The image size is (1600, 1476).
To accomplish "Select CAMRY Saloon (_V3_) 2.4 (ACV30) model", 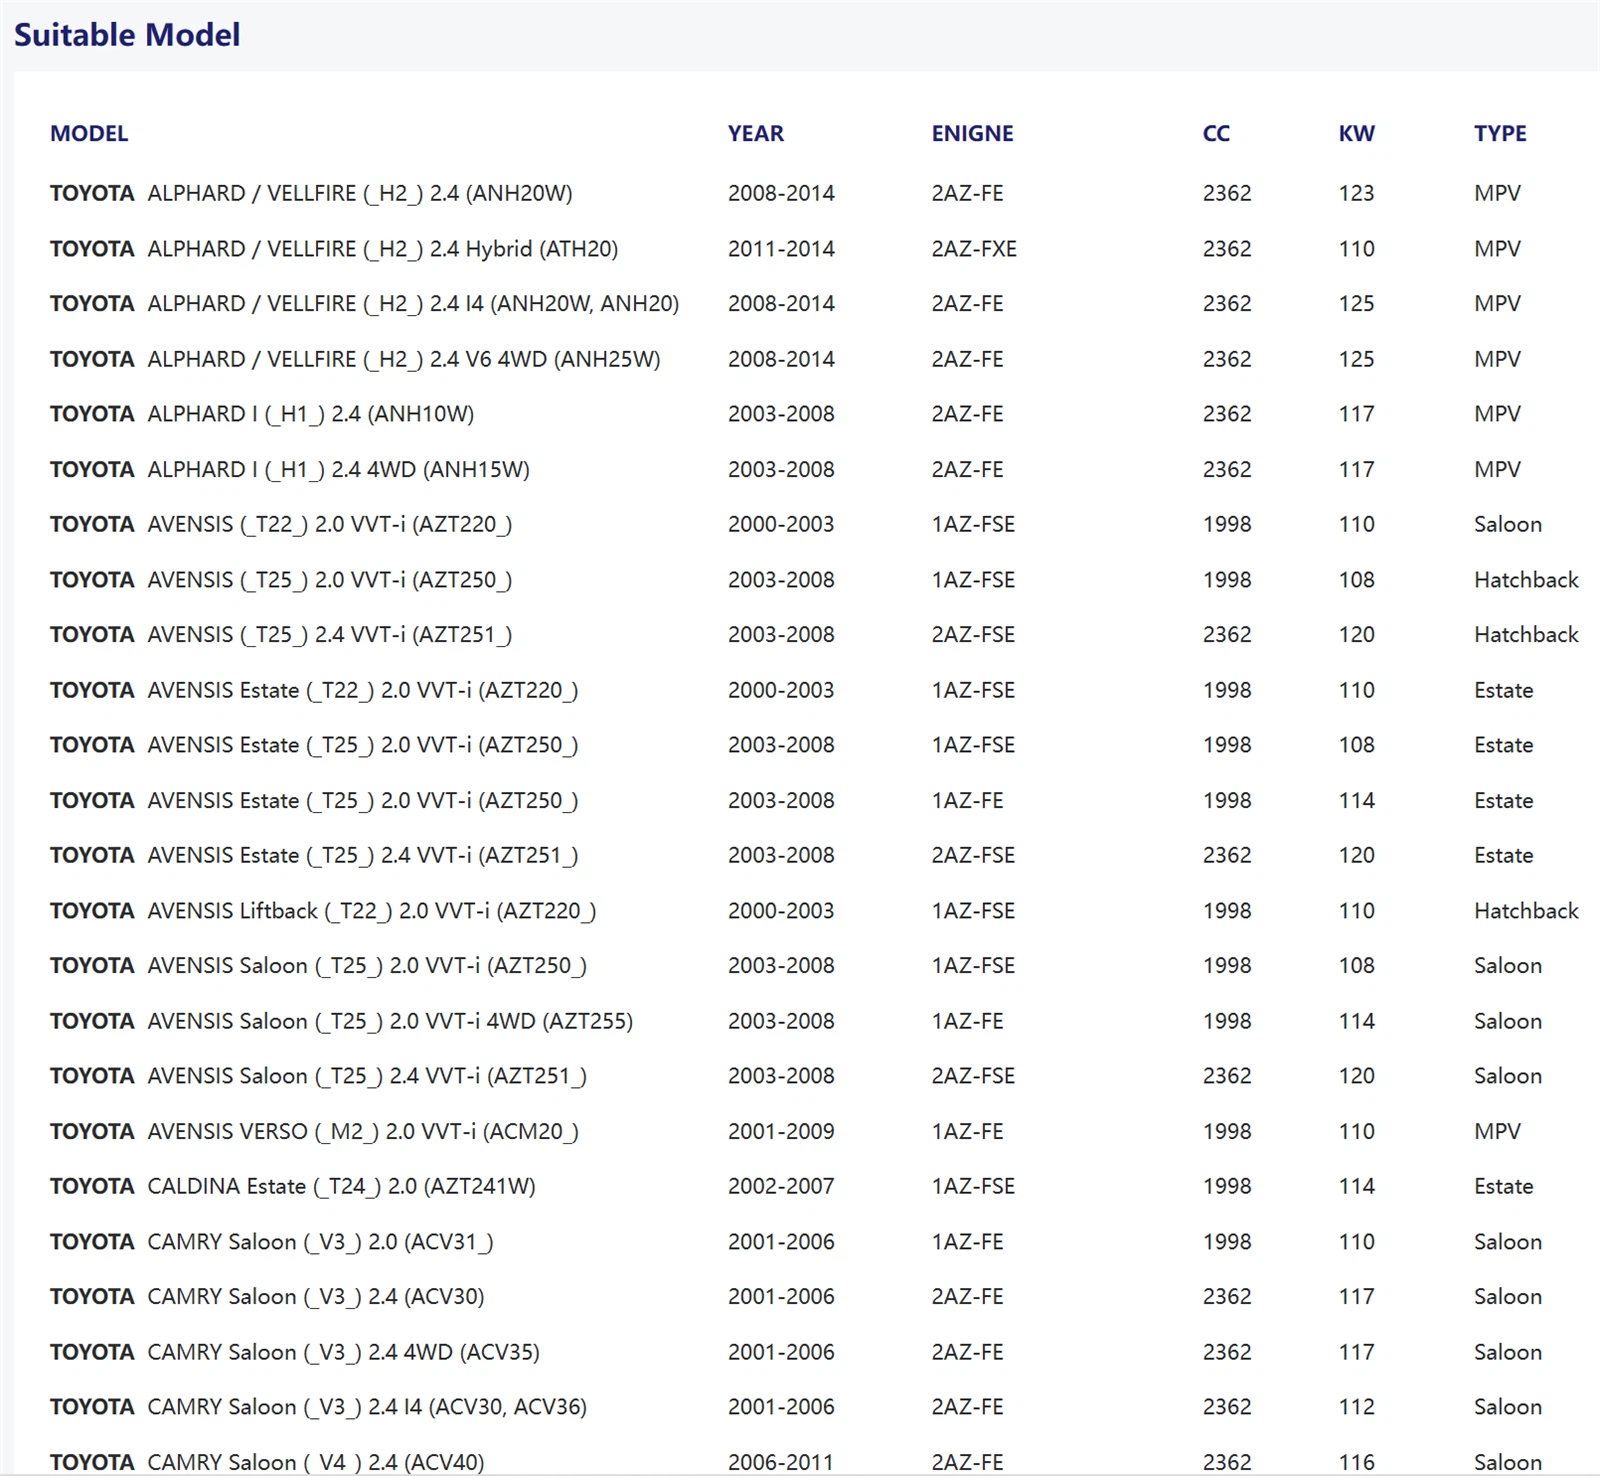I will click(267, 1297).
